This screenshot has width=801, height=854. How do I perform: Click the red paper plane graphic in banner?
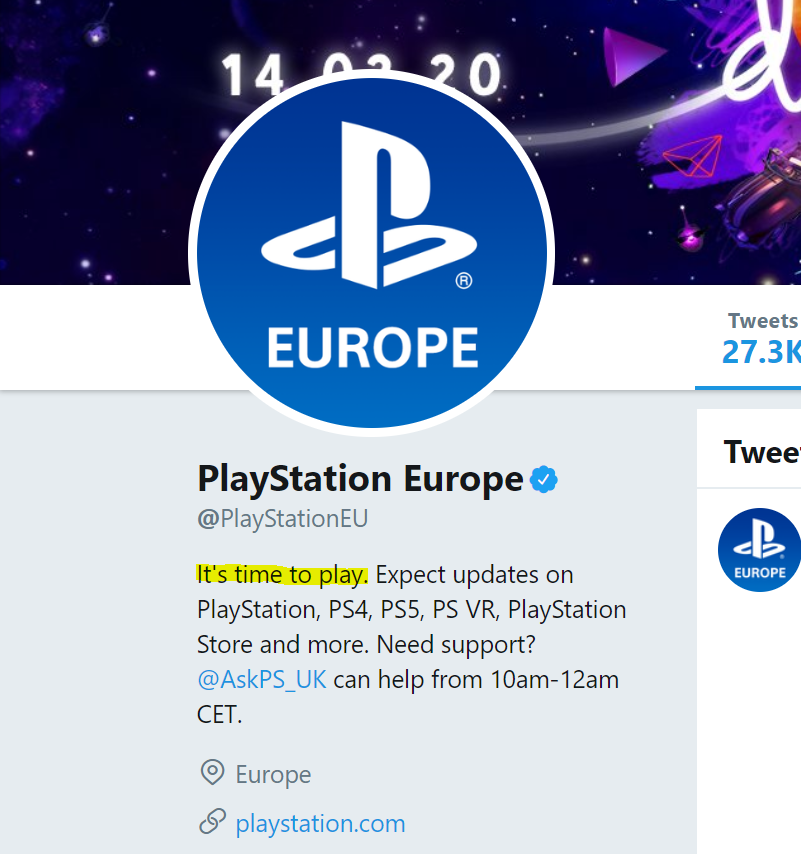tap(692, 160)
